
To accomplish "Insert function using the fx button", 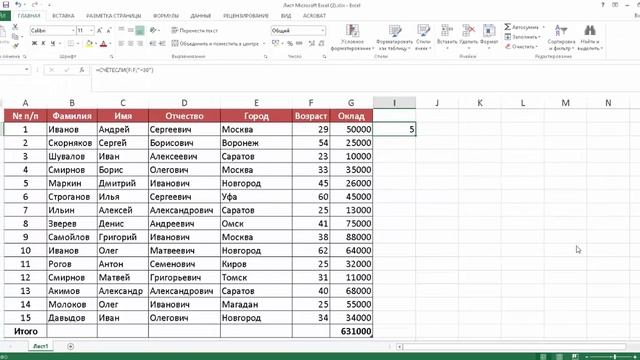I will tap(82, 70).
